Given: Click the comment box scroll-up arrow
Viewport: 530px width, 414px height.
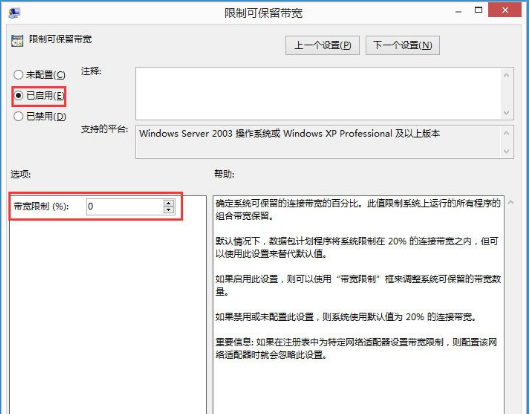Looking at the screenshot, I should pos(506,75).
